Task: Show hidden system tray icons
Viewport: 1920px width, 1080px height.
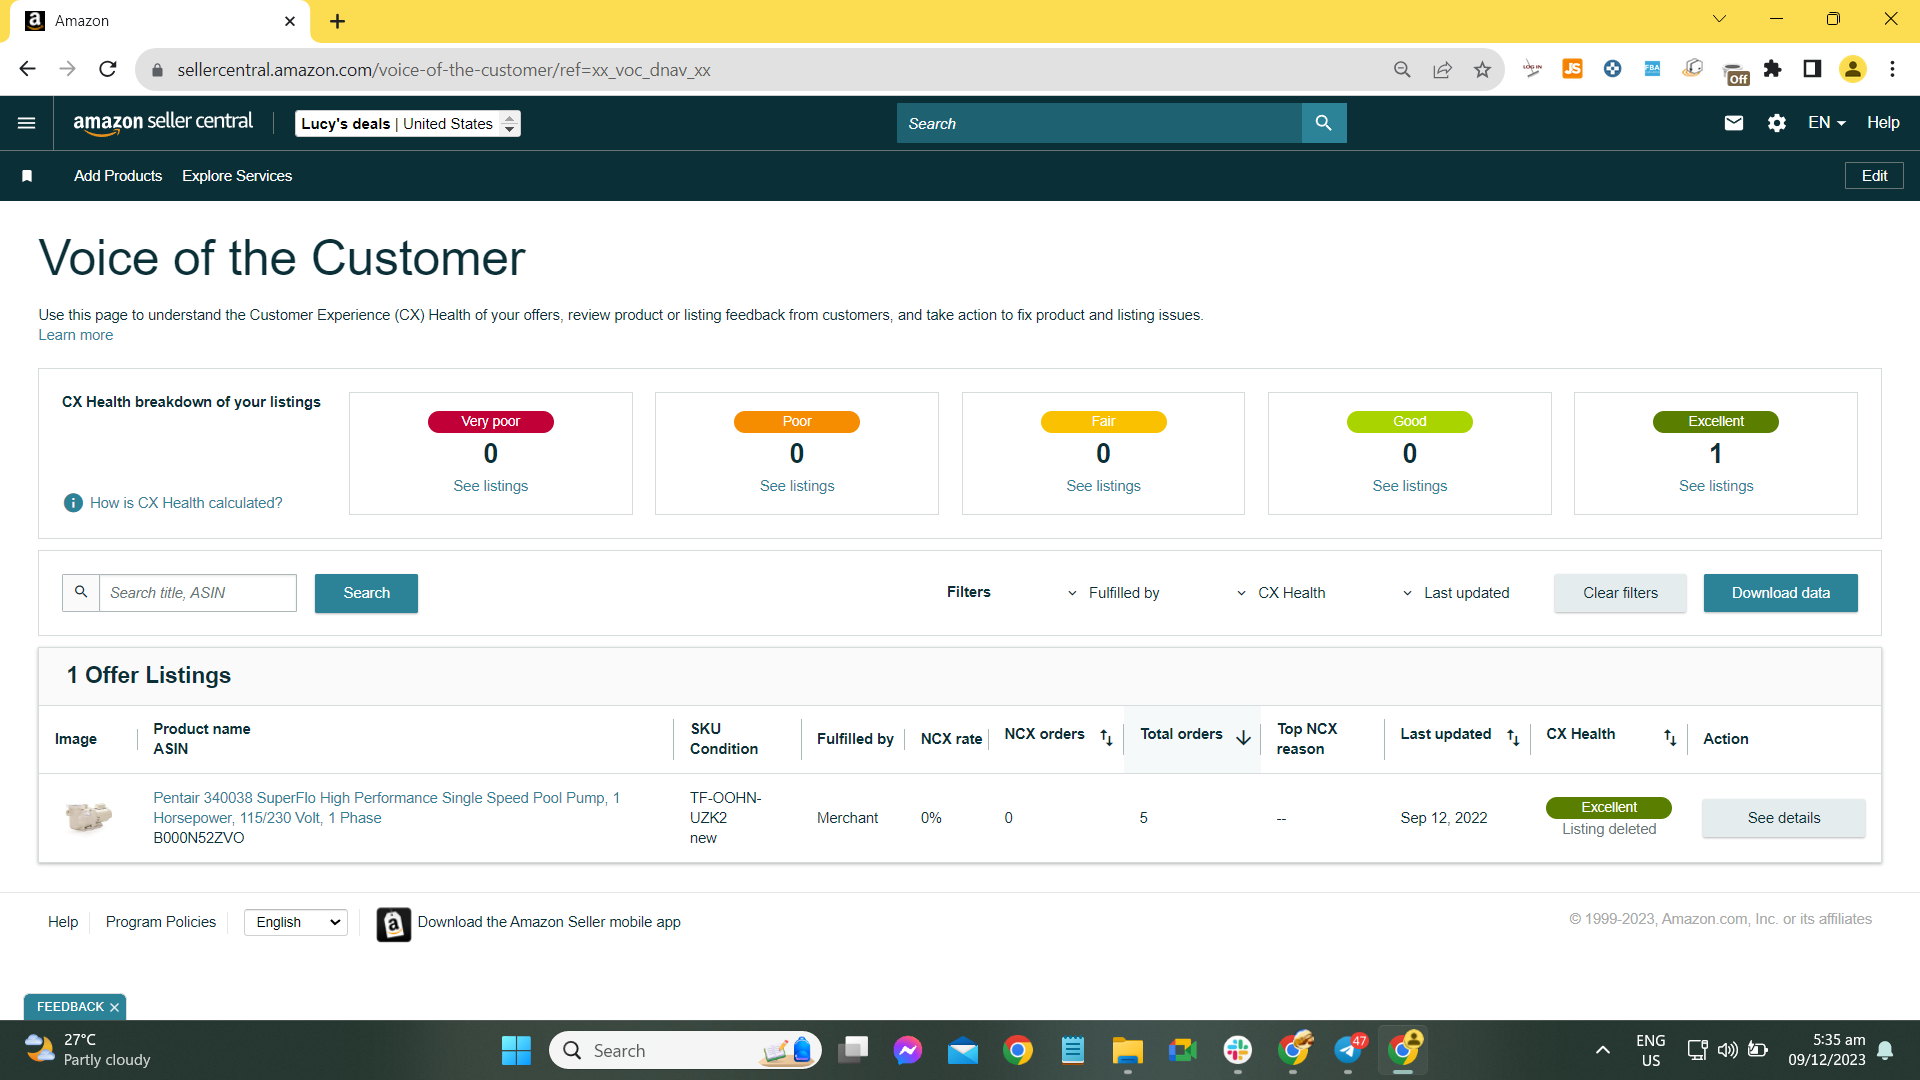Action: 1603,1050
